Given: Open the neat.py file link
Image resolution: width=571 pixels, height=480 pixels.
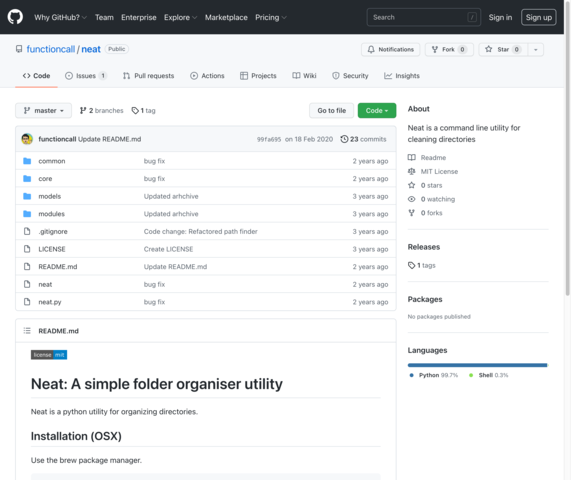Looking at the screenshot, I should tap(50, 302).
